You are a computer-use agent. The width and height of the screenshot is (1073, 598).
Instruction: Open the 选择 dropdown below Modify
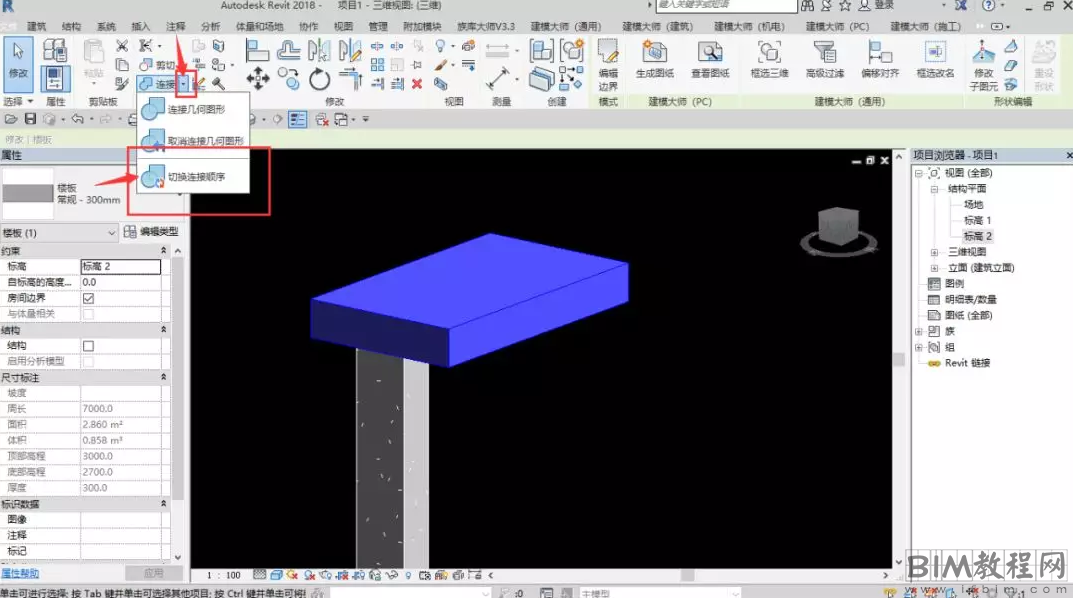point(18,101)
